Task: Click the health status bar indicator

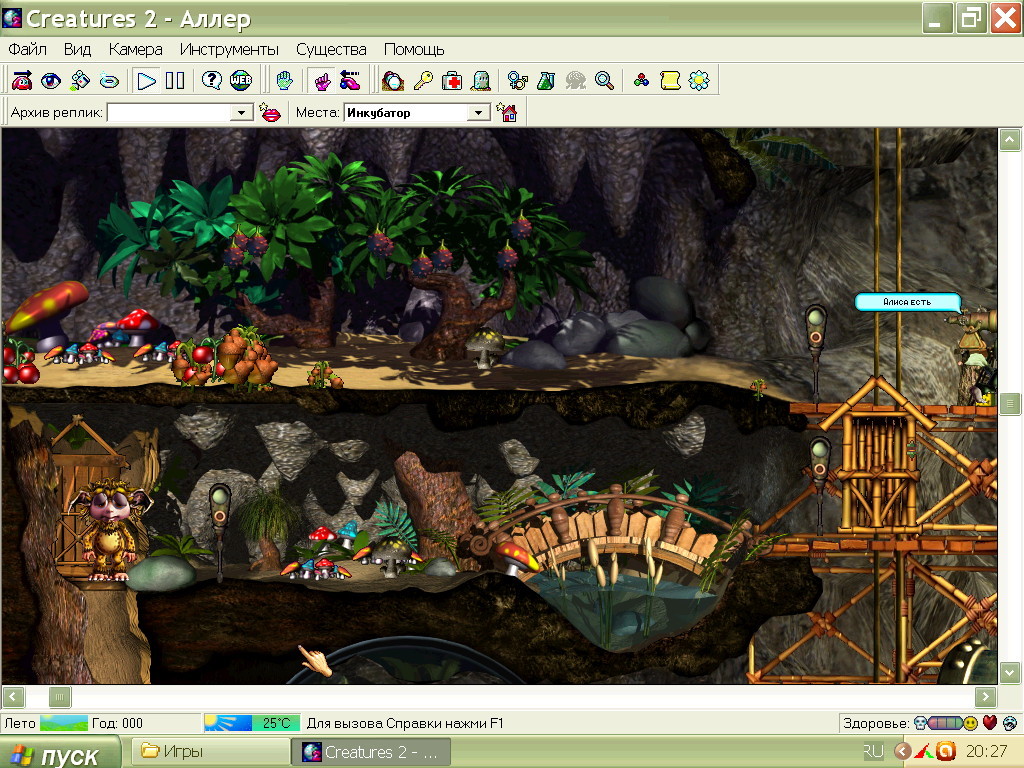Action: point(946,723)
